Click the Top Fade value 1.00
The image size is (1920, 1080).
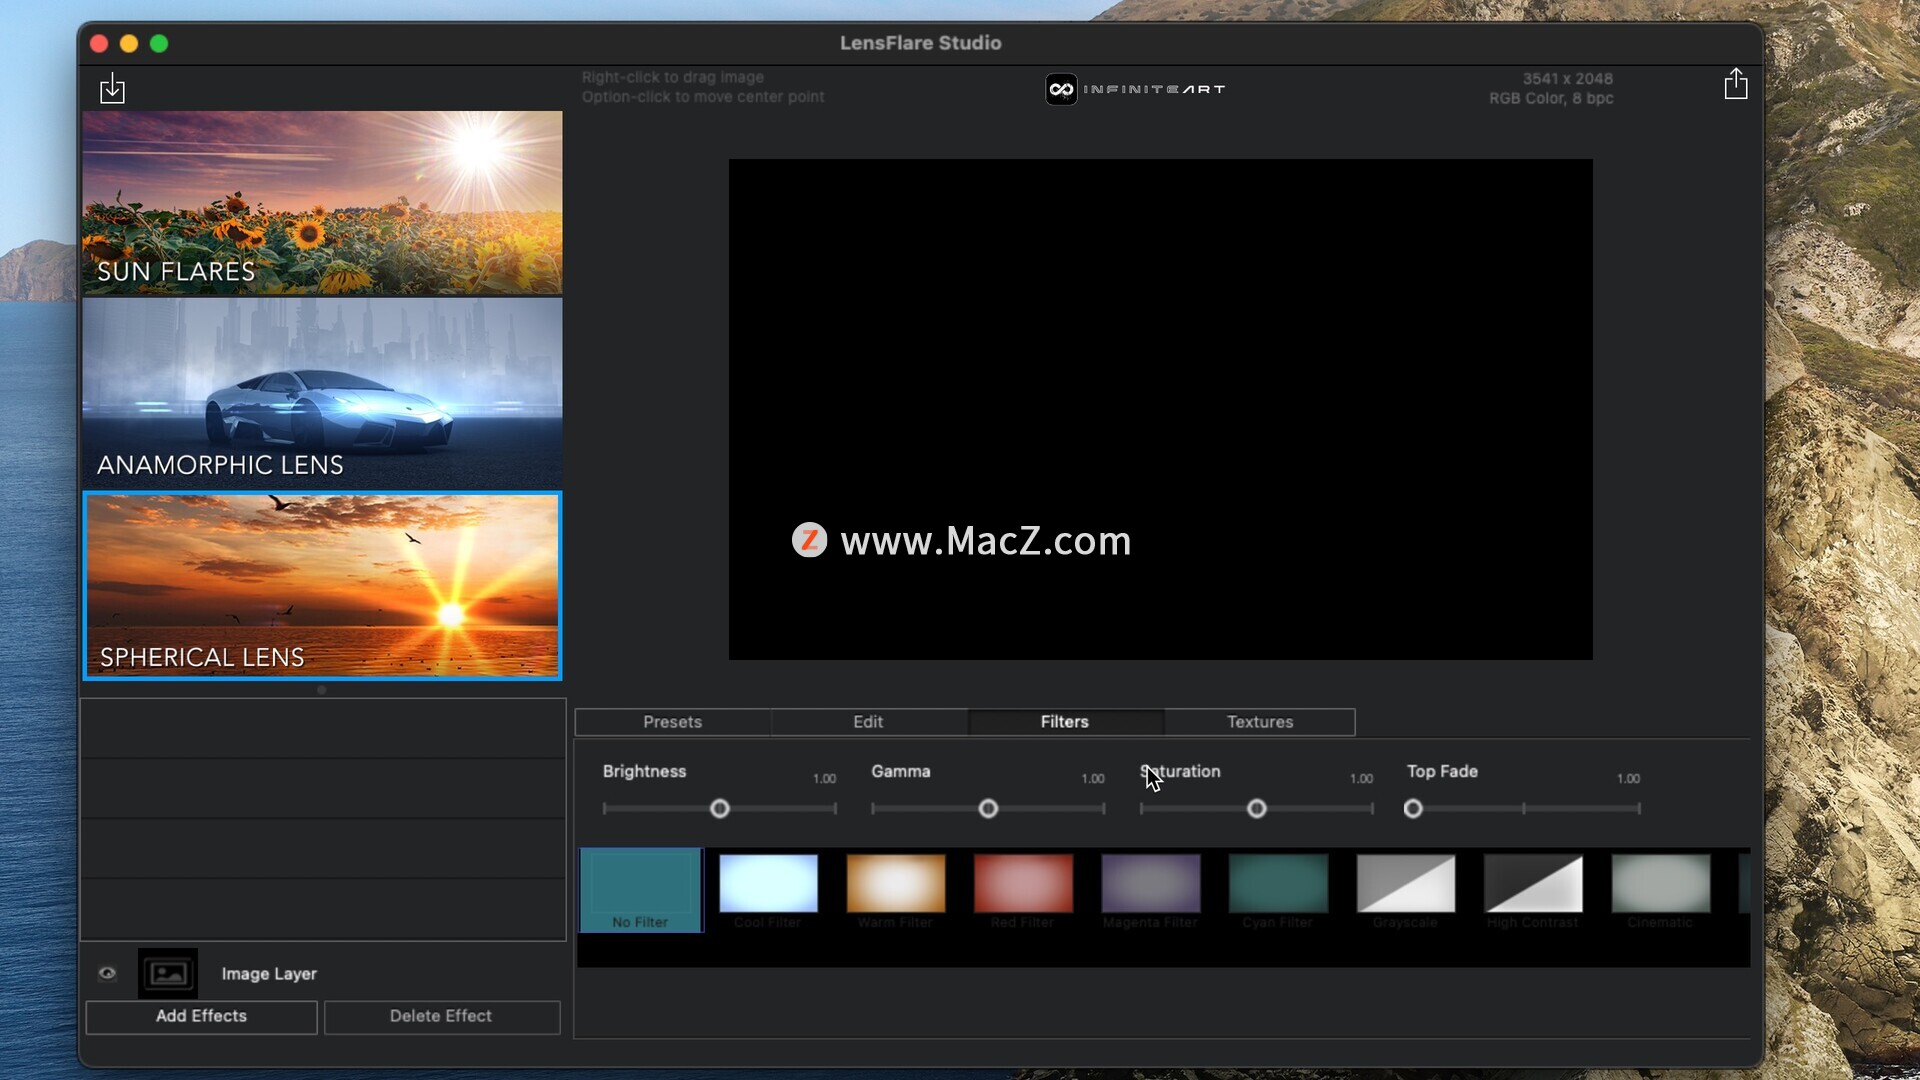click(x=1628, y=779)
